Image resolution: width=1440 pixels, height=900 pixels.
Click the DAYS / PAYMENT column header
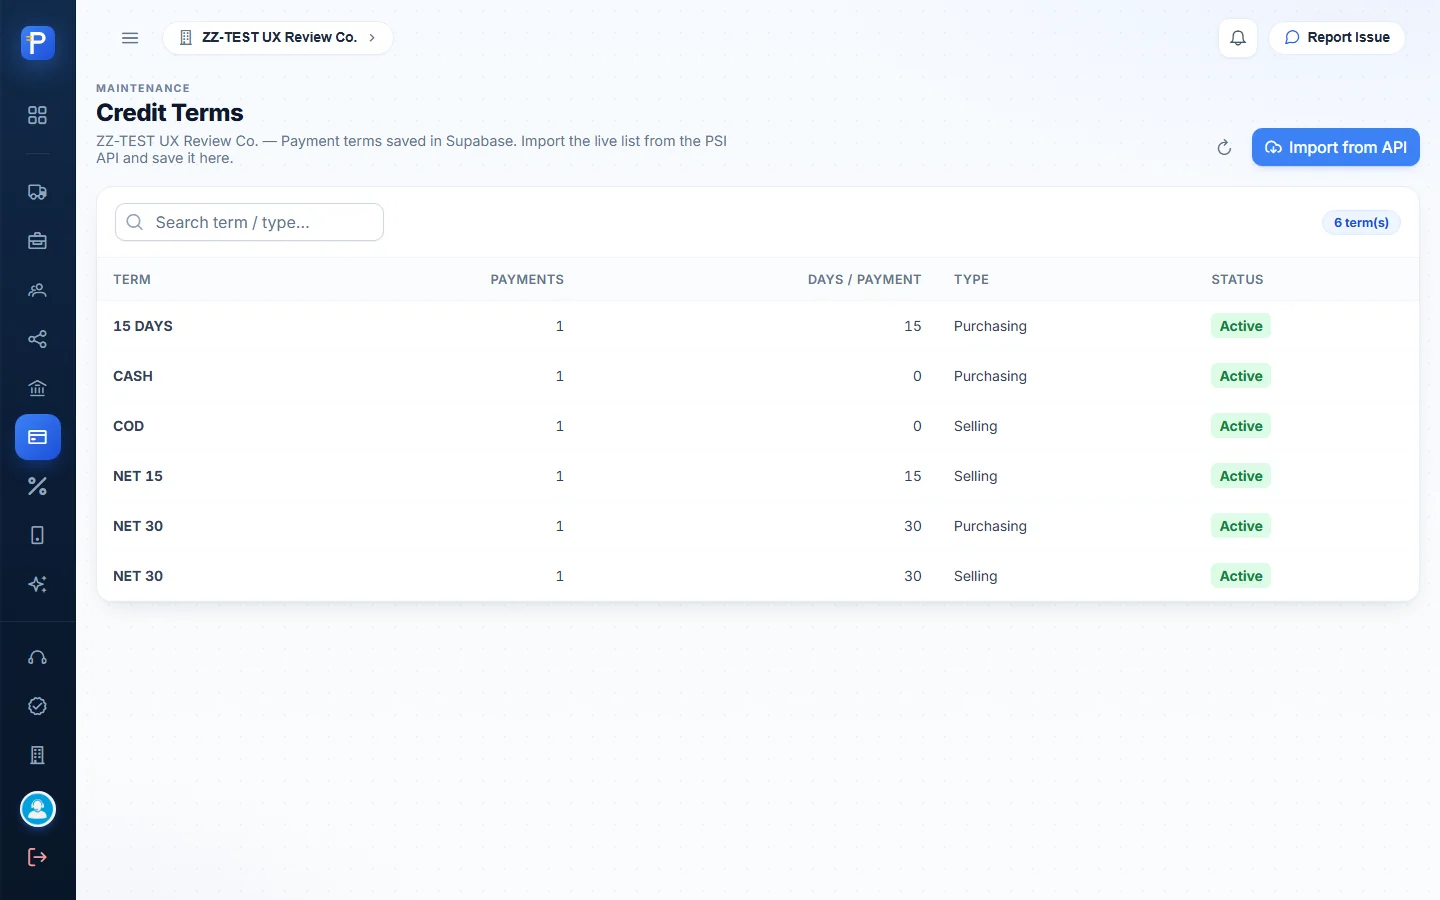point(864,280)
